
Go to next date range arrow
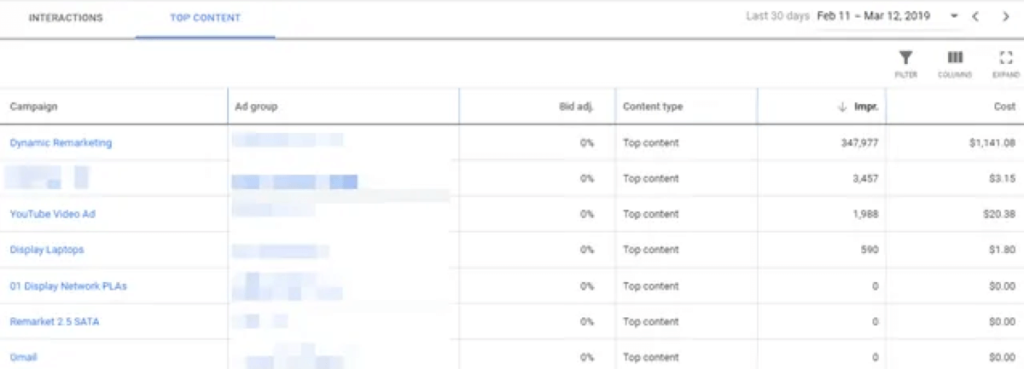[1006, 16]
